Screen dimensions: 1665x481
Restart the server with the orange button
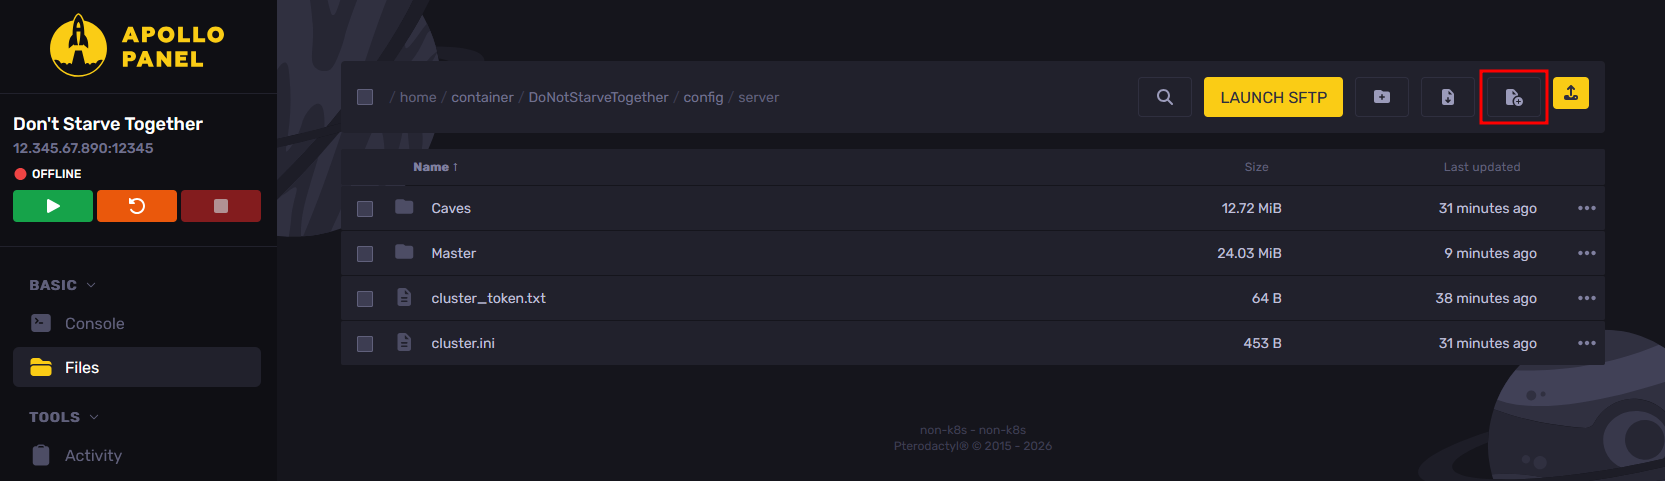click(137, 206)
